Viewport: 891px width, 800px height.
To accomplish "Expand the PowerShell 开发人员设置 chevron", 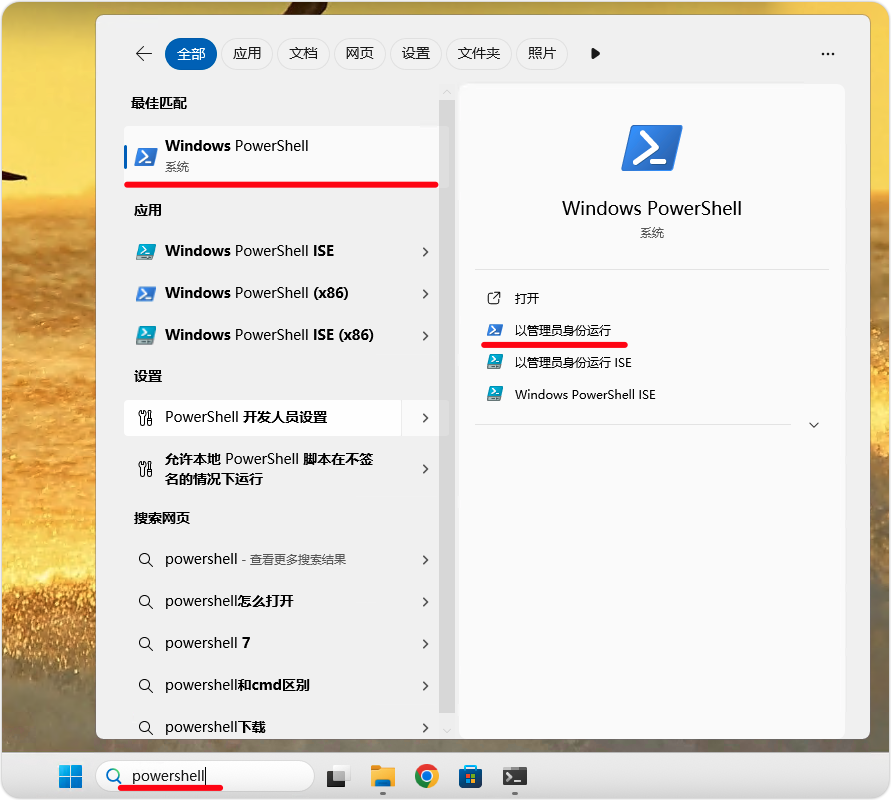I will 425,418.
